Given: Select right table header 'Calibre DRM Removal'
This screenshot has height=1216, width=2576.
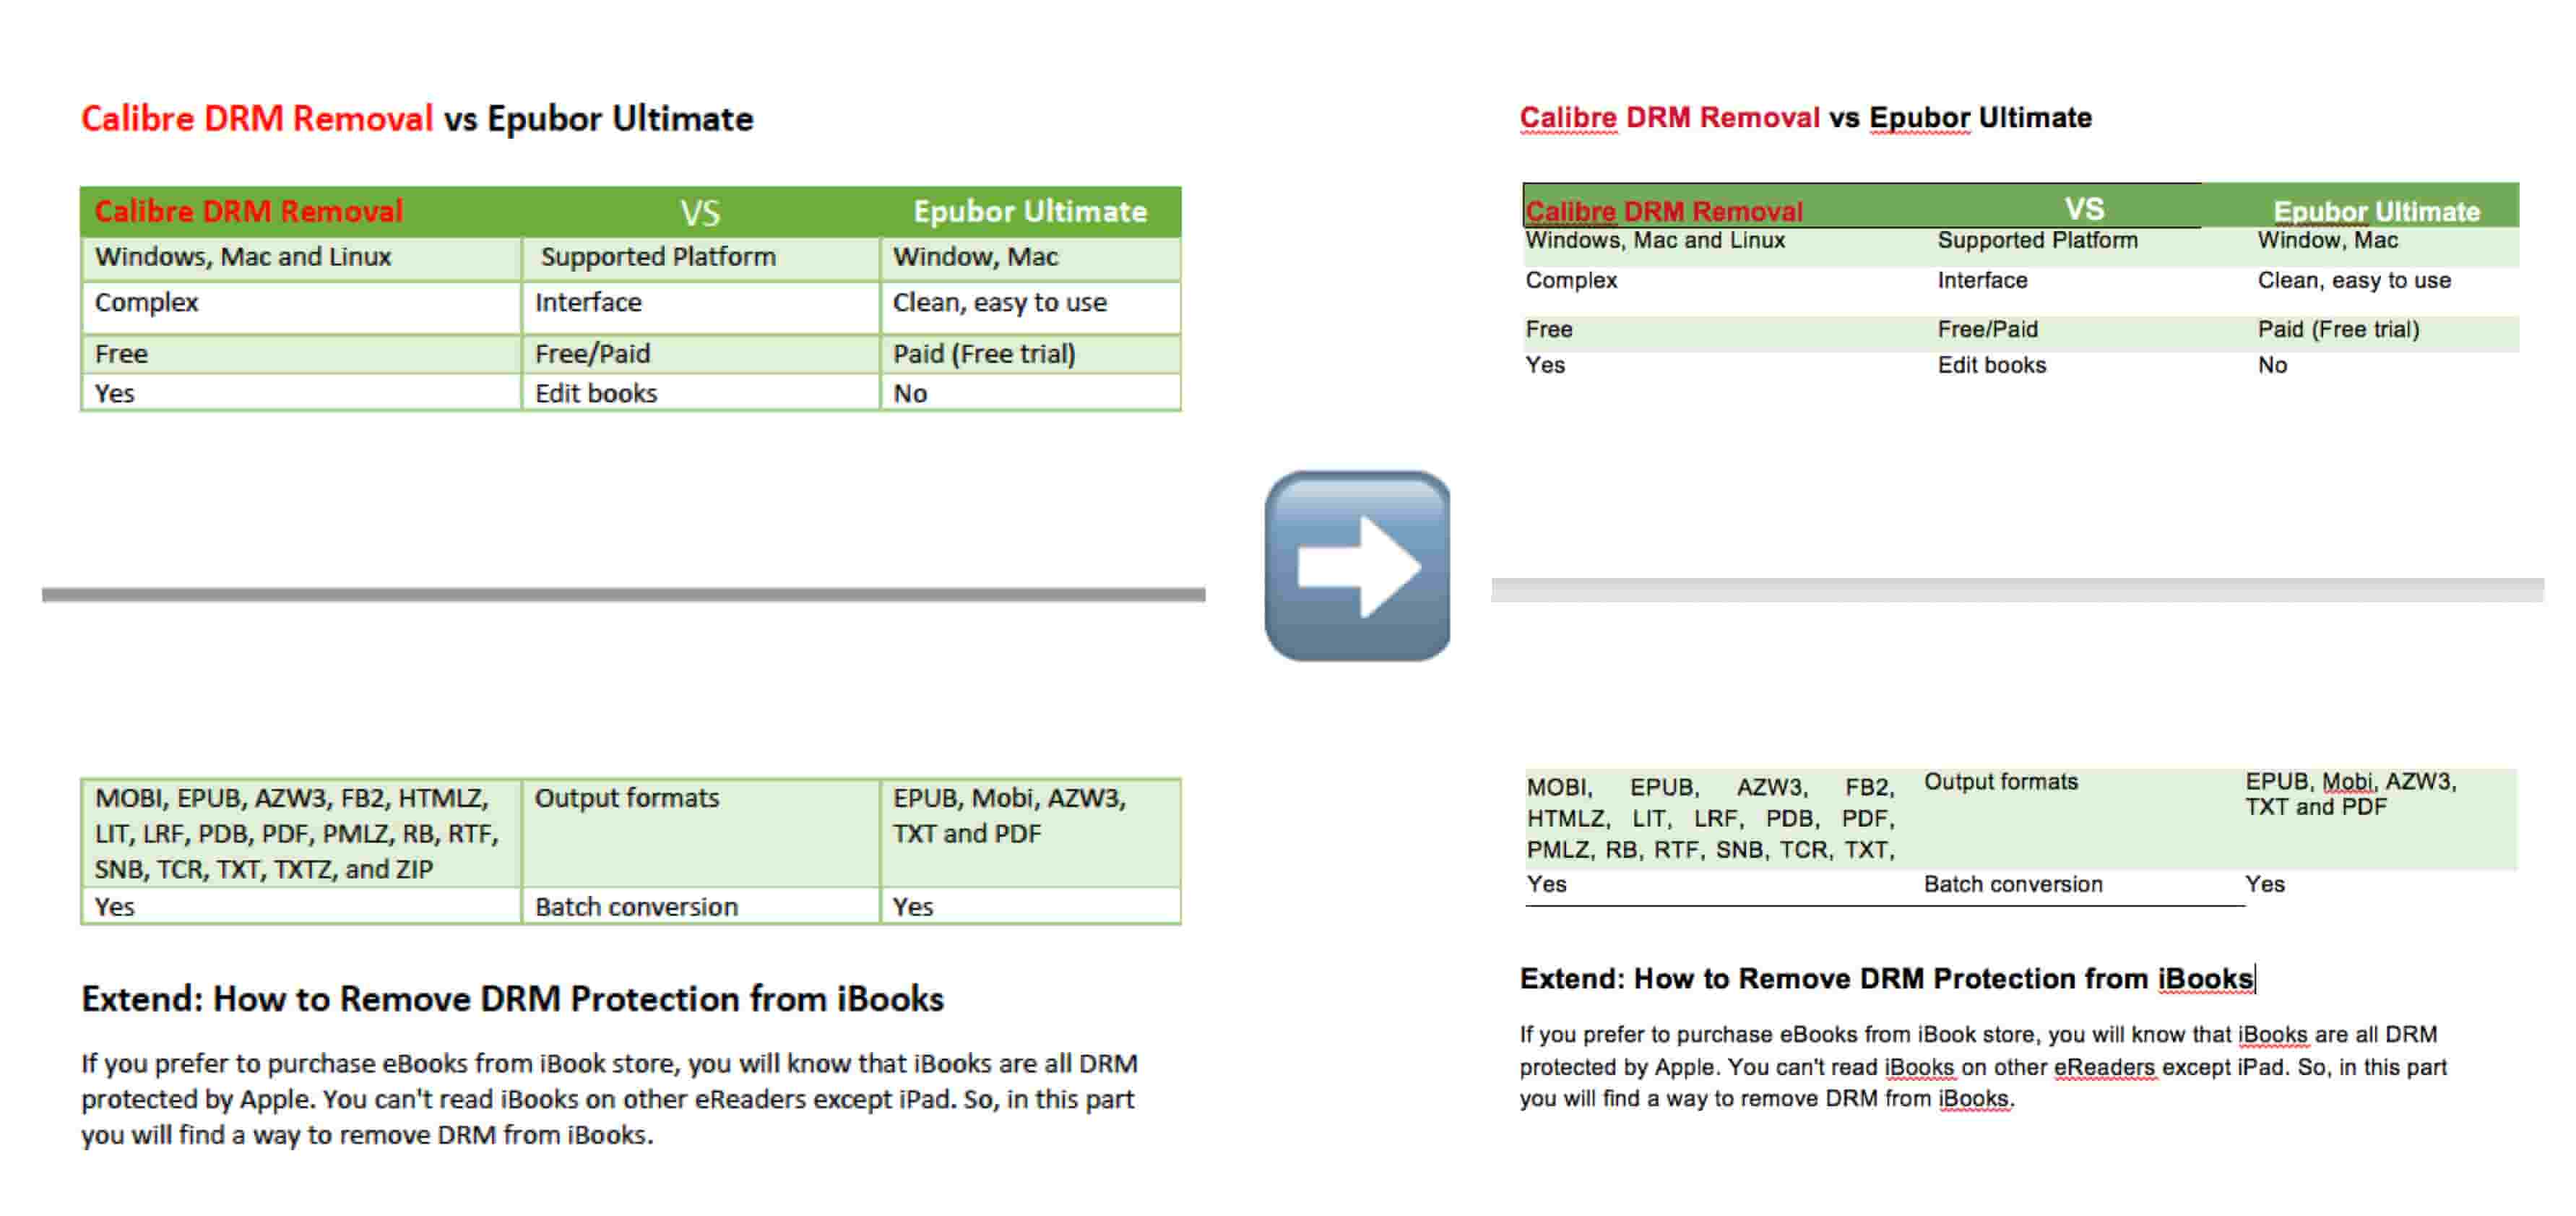Looking at the screenshot, I should [x=1663, y=211].
